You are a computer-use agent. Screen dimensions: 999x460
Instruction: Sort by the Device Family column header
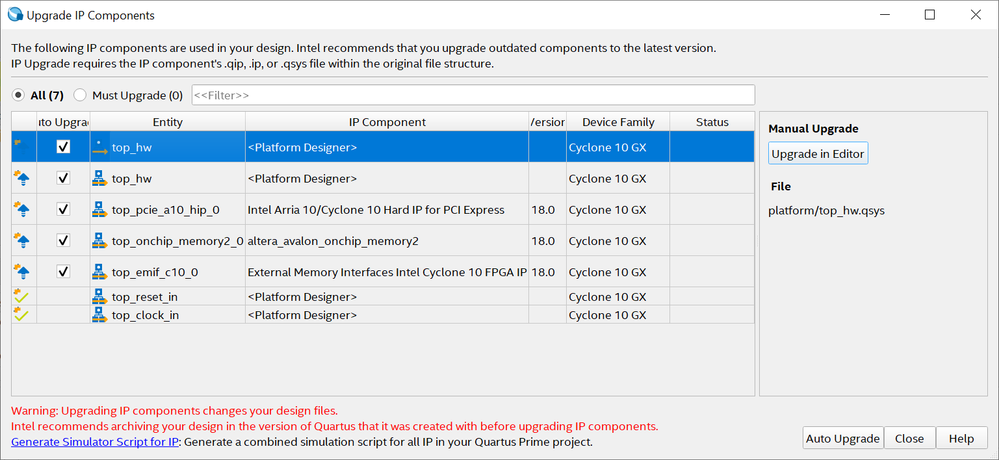pyautogui.click(x=618, y=122)
